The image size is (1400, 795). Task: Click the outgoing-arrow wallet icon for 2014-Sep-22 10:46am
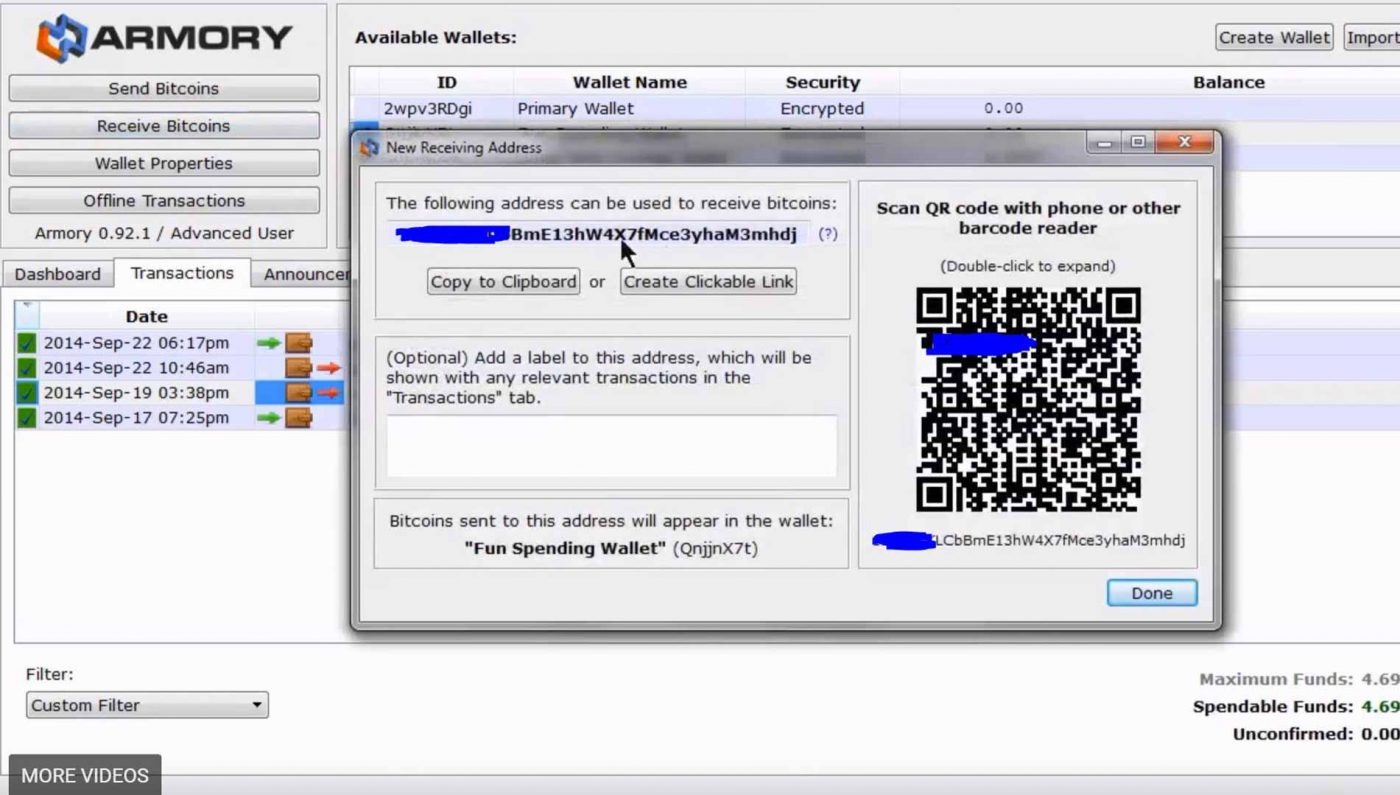point(313,368)
